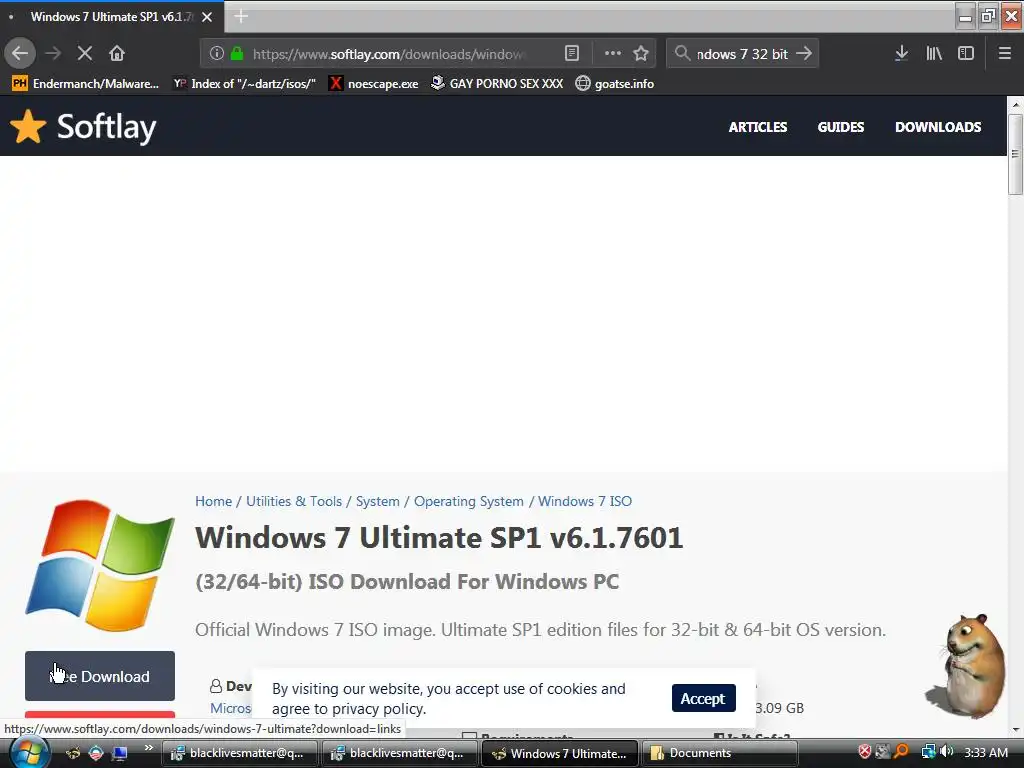Click the Free Download button
The image size is (1024, 768).
[100, 676]
